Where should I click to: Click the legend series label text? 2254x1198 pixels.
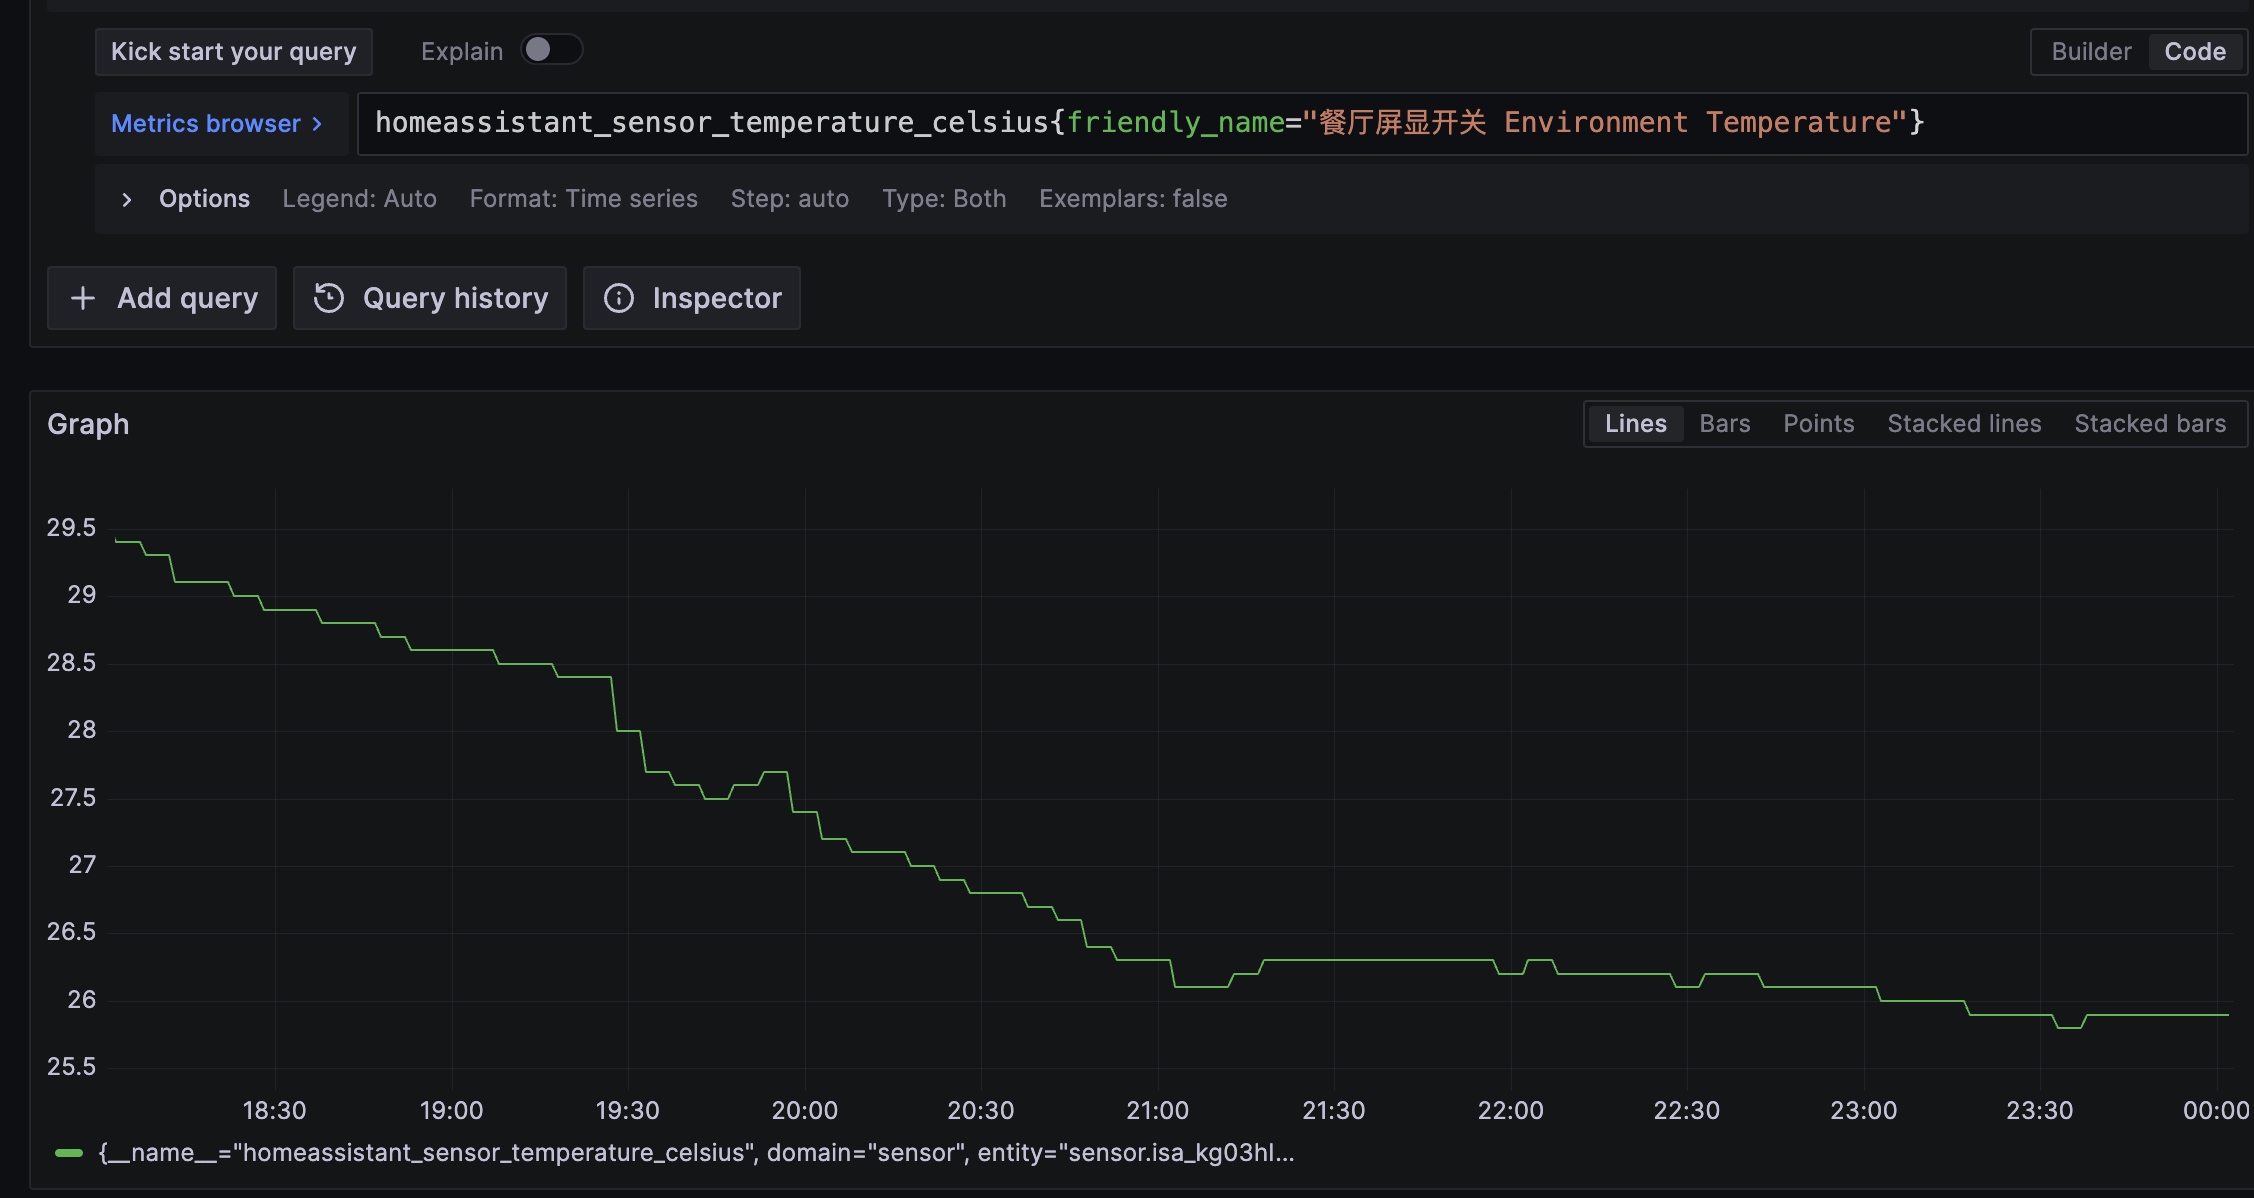696,1153
